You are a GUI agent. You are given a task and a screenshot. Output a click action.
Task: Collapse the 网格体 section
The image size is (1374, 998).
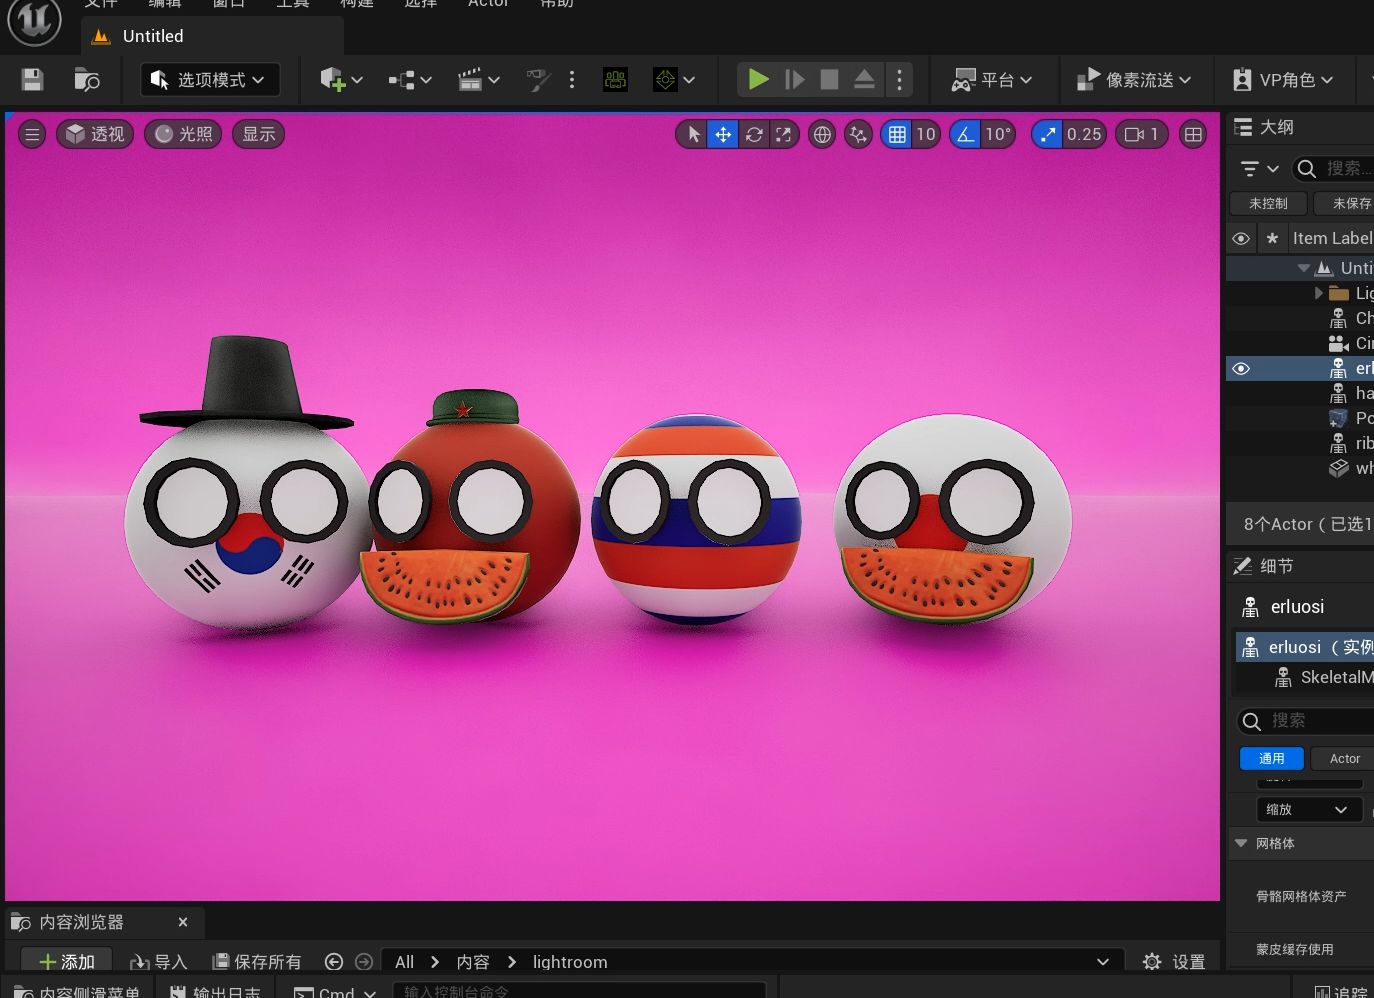point(1241,843)
